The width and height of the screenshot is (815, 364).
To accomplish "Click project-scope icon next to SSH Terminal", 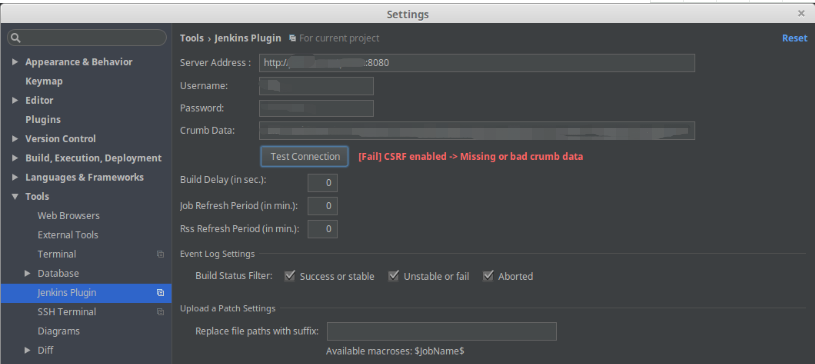I will tap(161, 312).
